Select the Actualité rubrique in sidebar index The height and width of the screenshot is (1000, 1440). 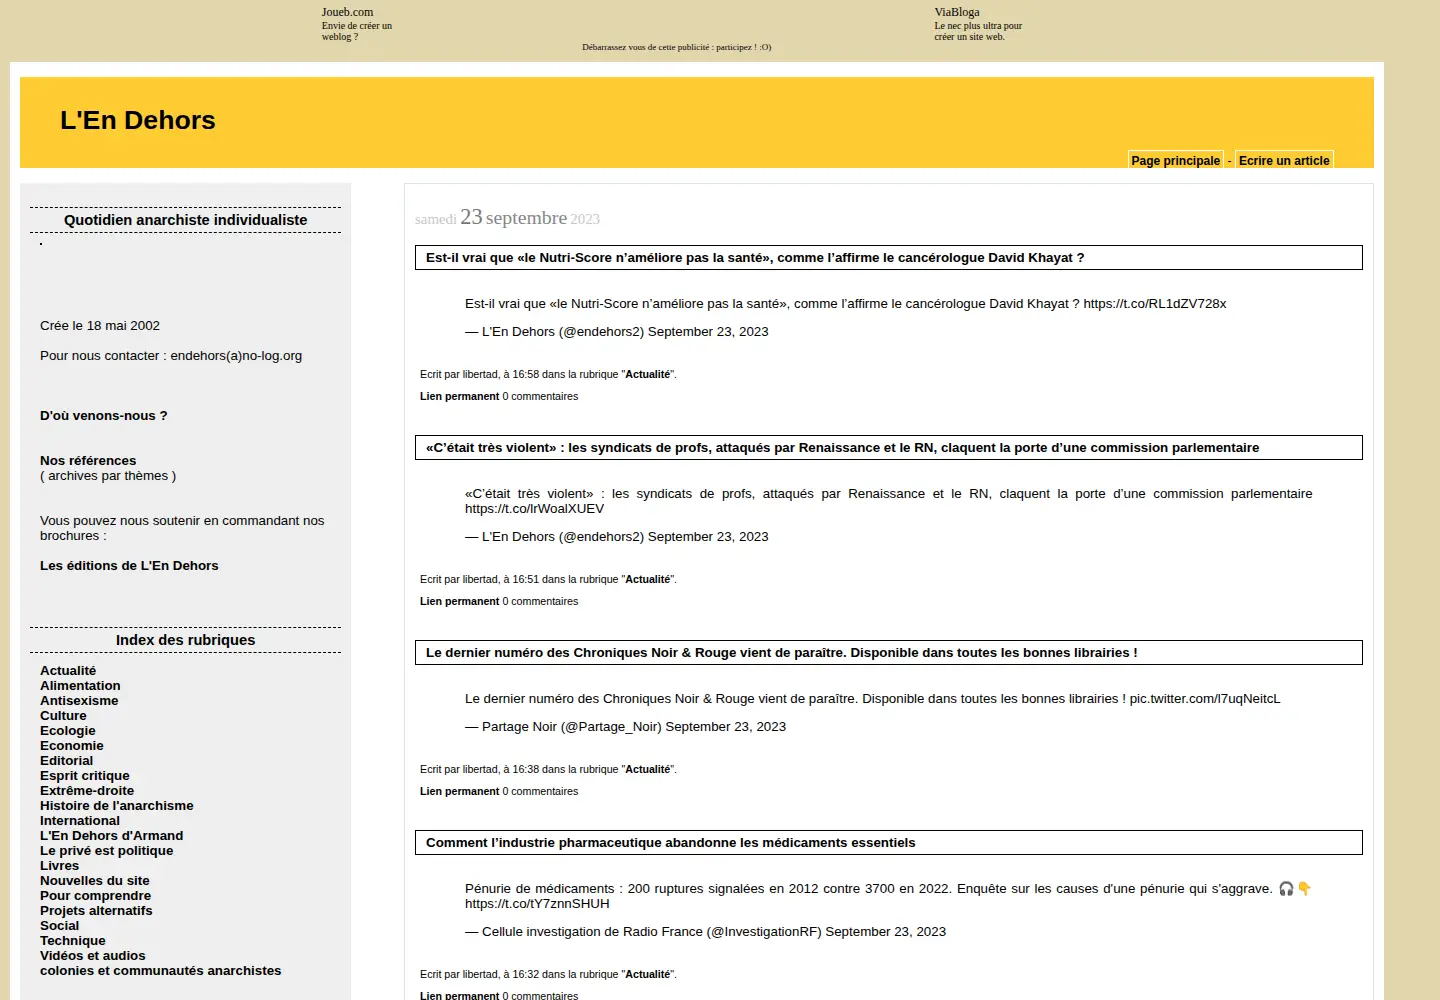(x=68, y=671)
